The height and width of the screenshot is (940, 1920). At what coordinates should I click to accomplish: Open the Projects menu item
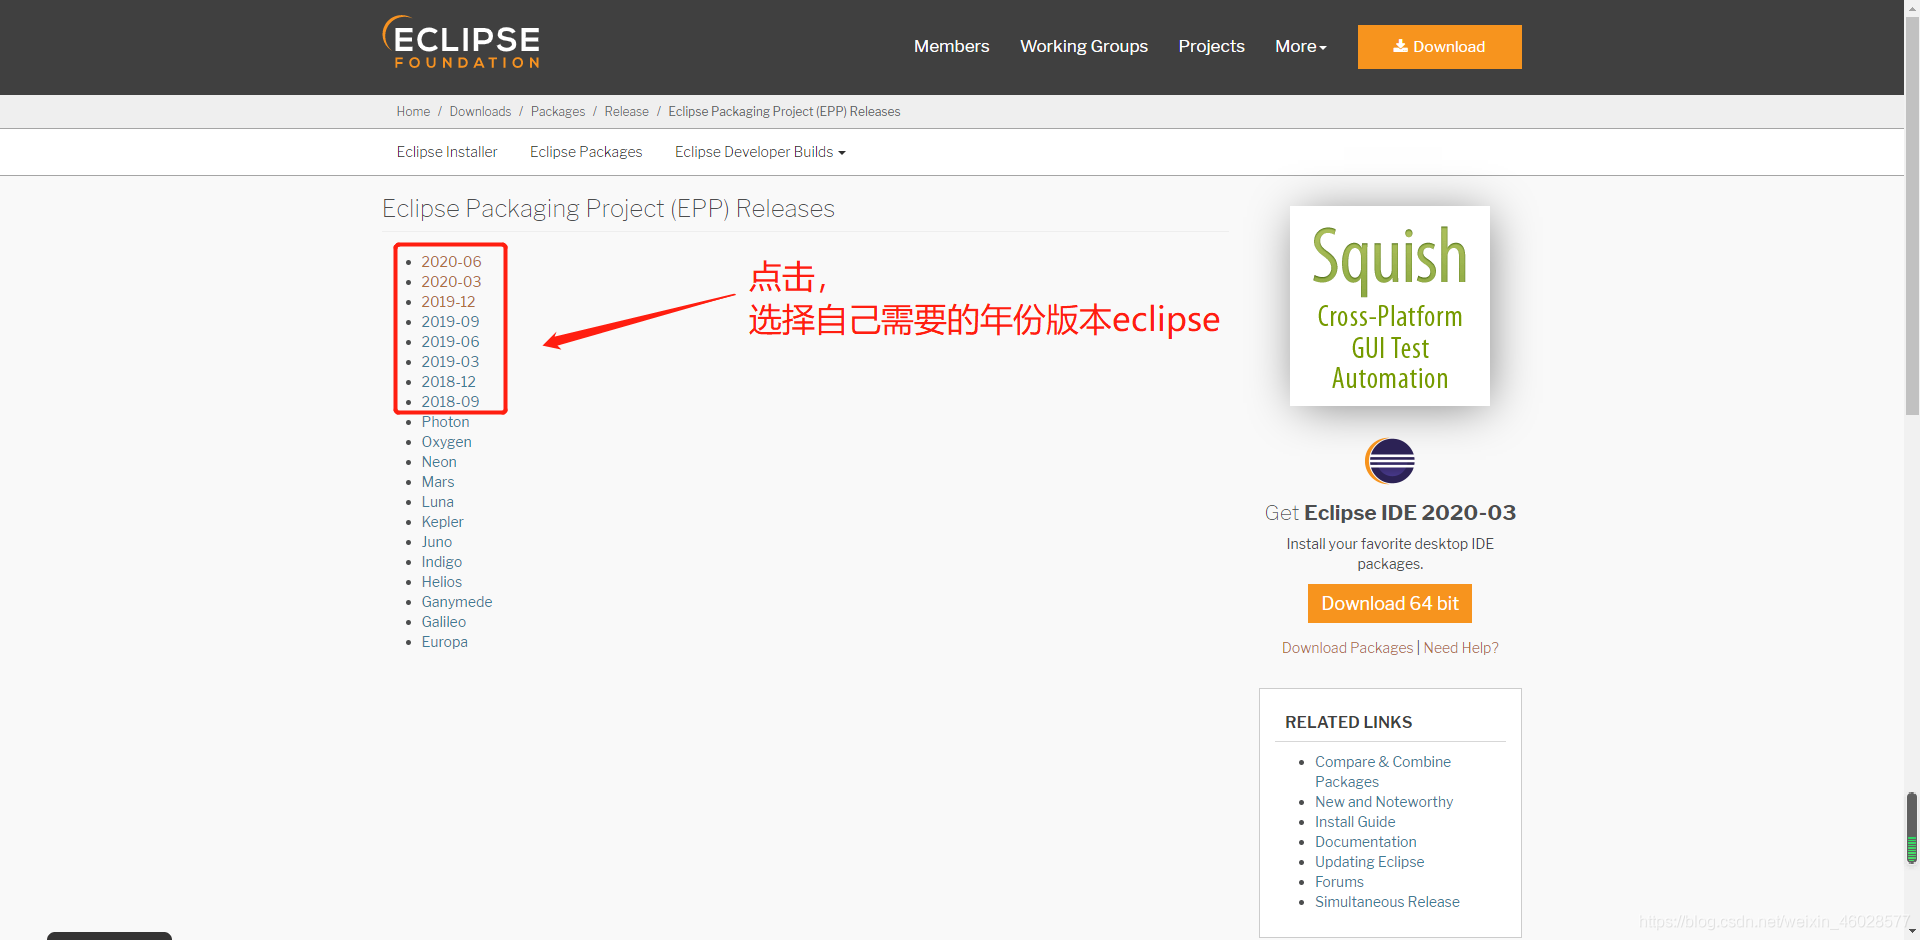tap(1211, 46)
